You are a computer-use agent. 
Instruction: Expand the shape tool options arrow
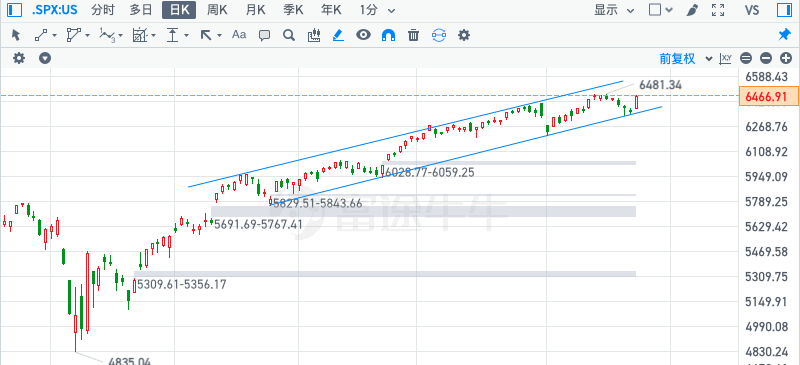88,36
